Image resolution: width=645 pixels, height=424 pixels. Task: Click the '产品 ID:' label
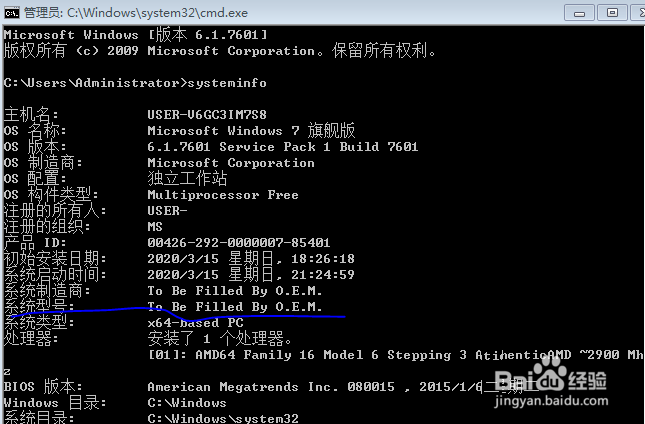click(x=35, y=243)
